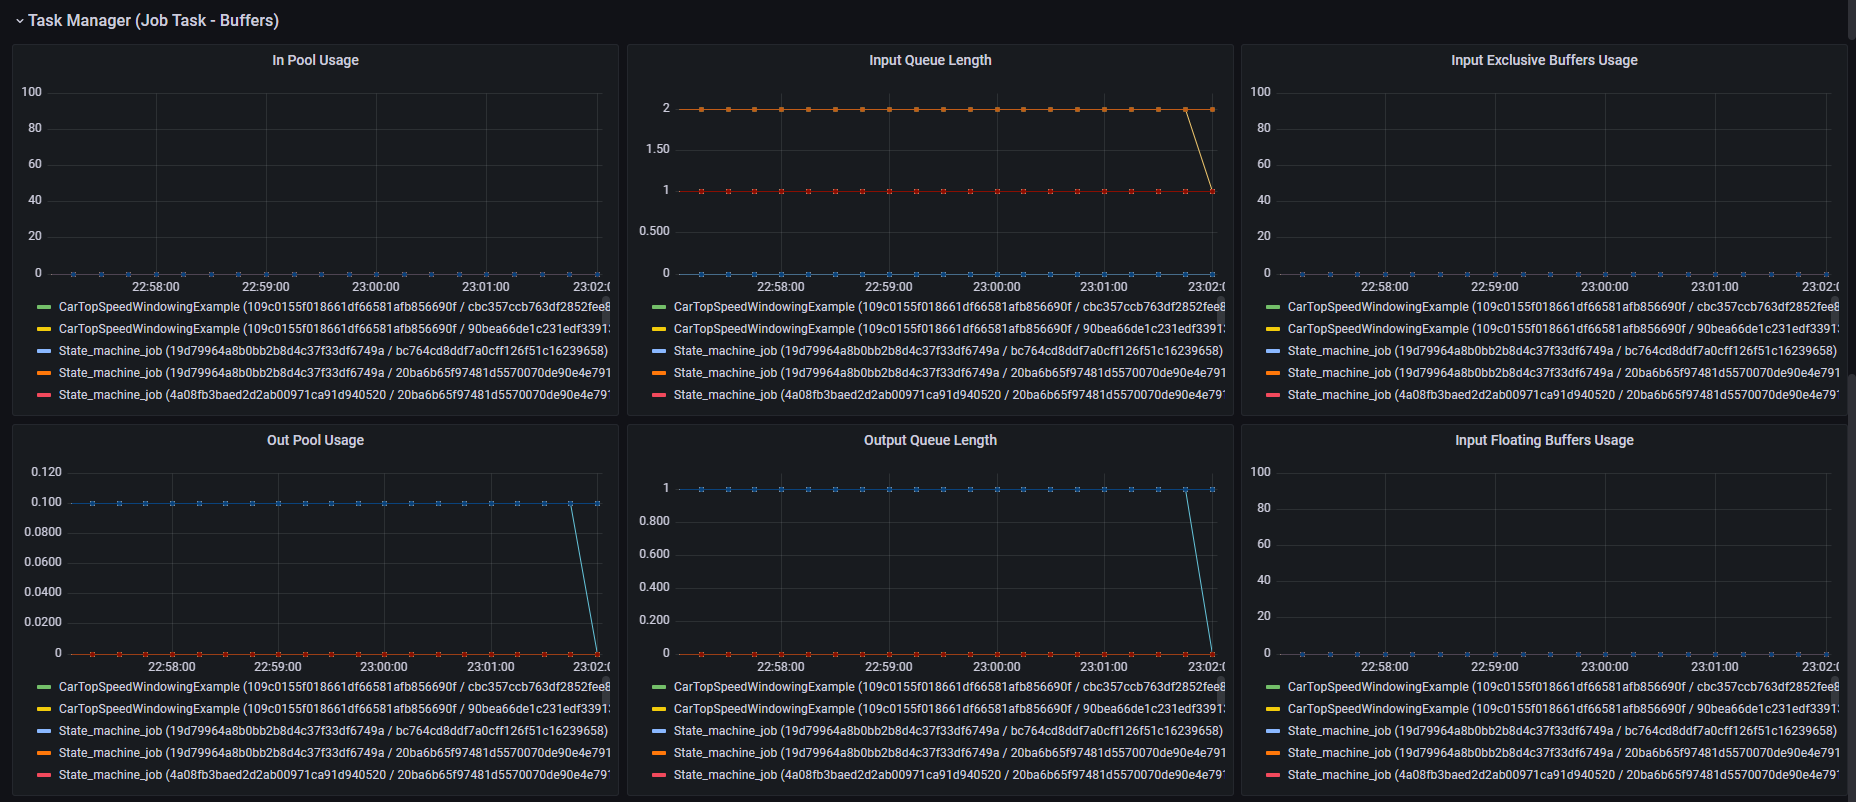Toggle State_machine_job 19d79964 / 20ba6b65 series in Input Queue Length
Screen dimensions: 1856x802
pyautogui.click(x=949, y=373)
